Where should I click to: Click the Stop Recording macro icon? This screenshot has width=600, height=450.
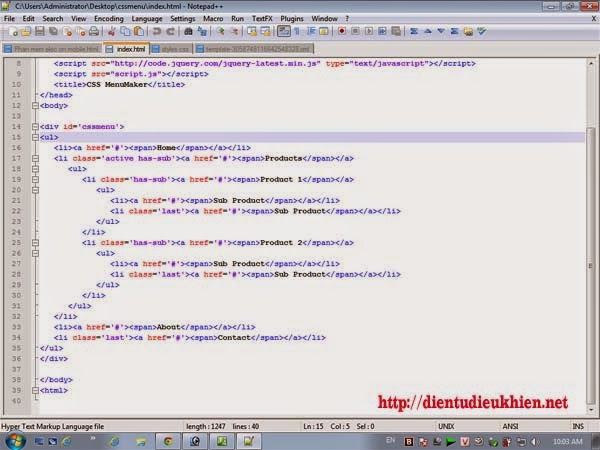(355, 32)
